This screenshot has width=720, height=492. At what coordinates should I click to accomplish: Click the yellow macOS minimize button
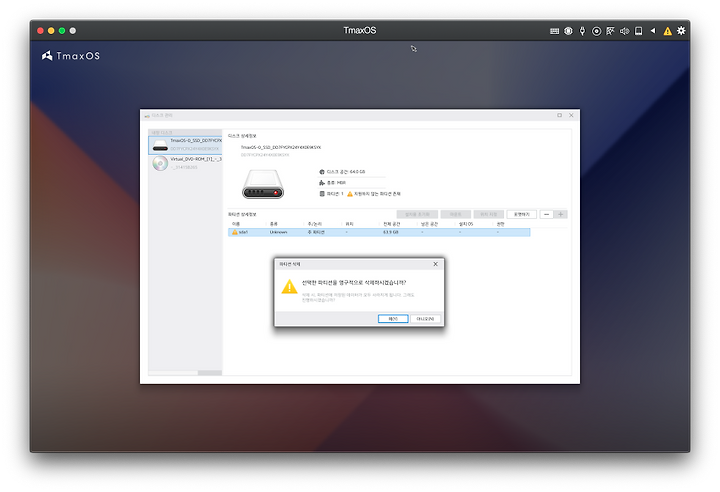[51, 31]
